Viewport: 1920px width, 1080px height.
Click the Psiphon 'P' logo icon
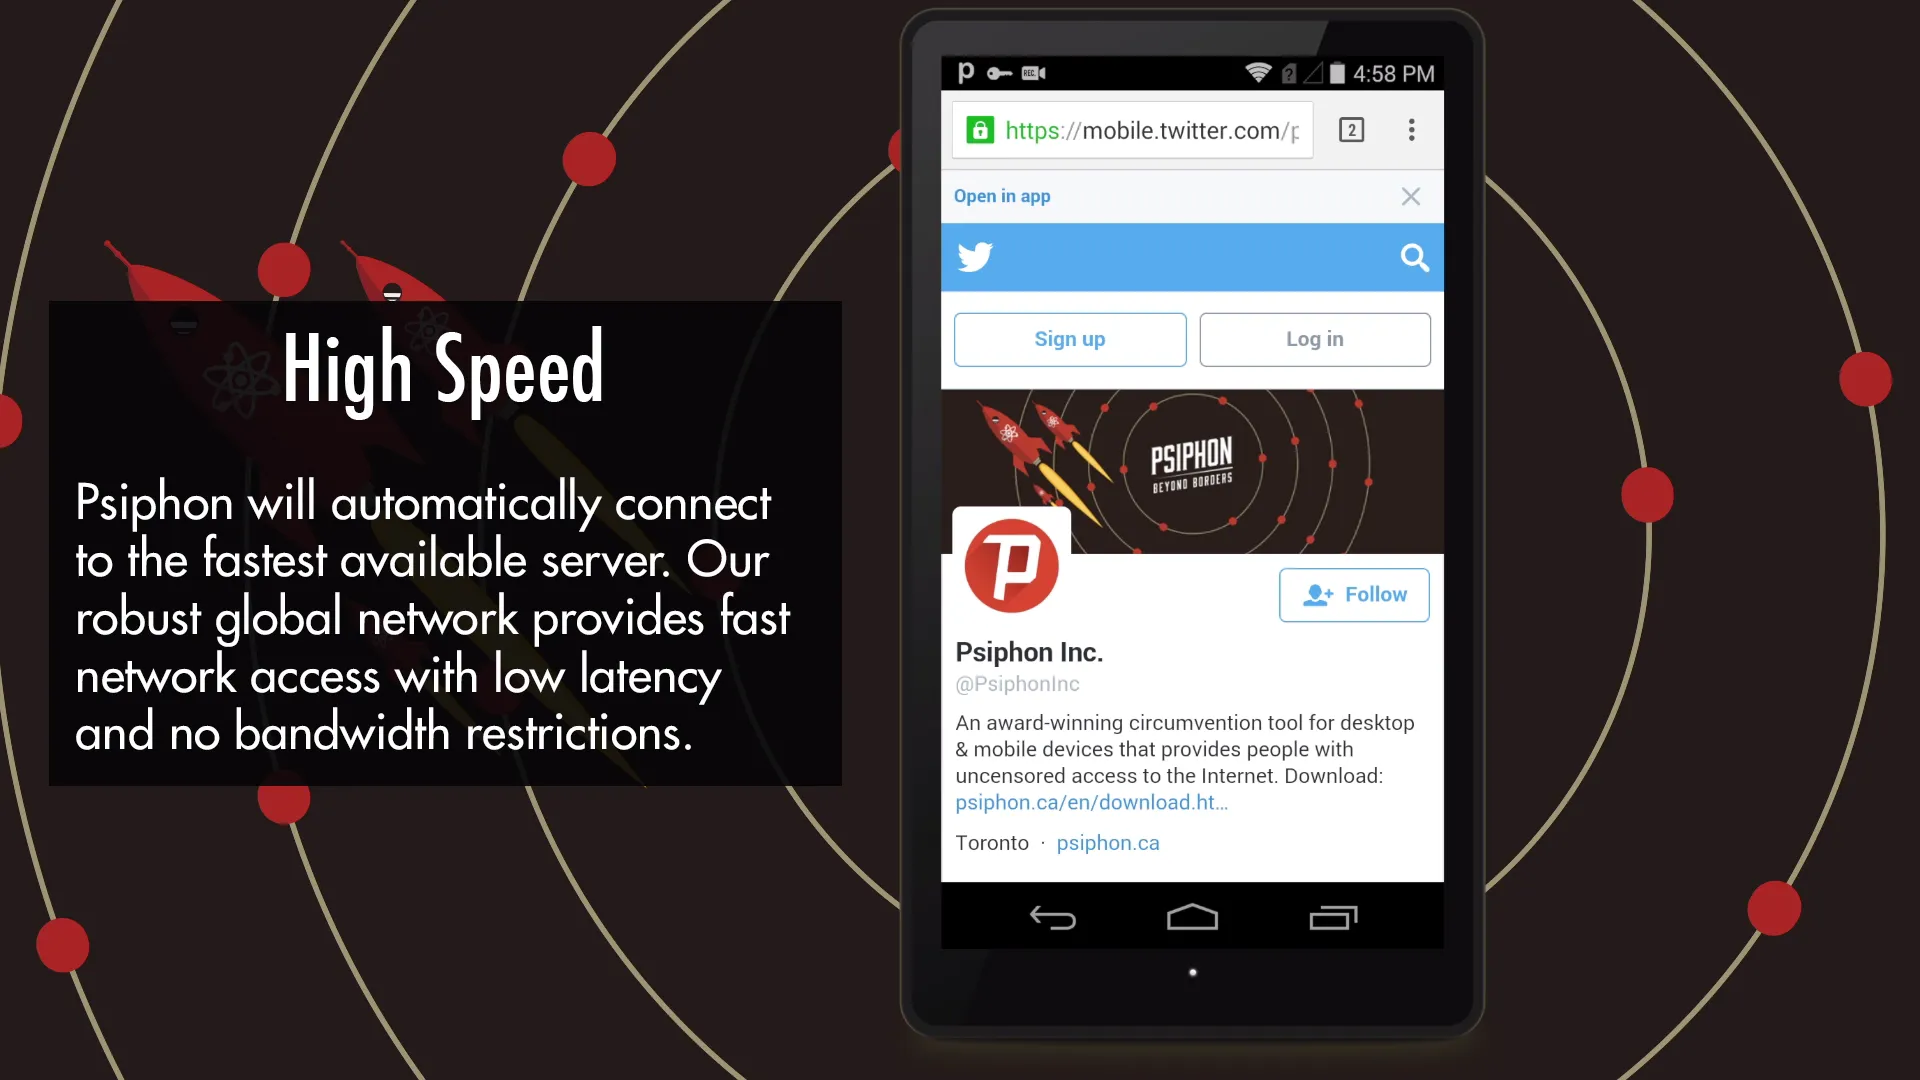click(x=1010, y=564)
